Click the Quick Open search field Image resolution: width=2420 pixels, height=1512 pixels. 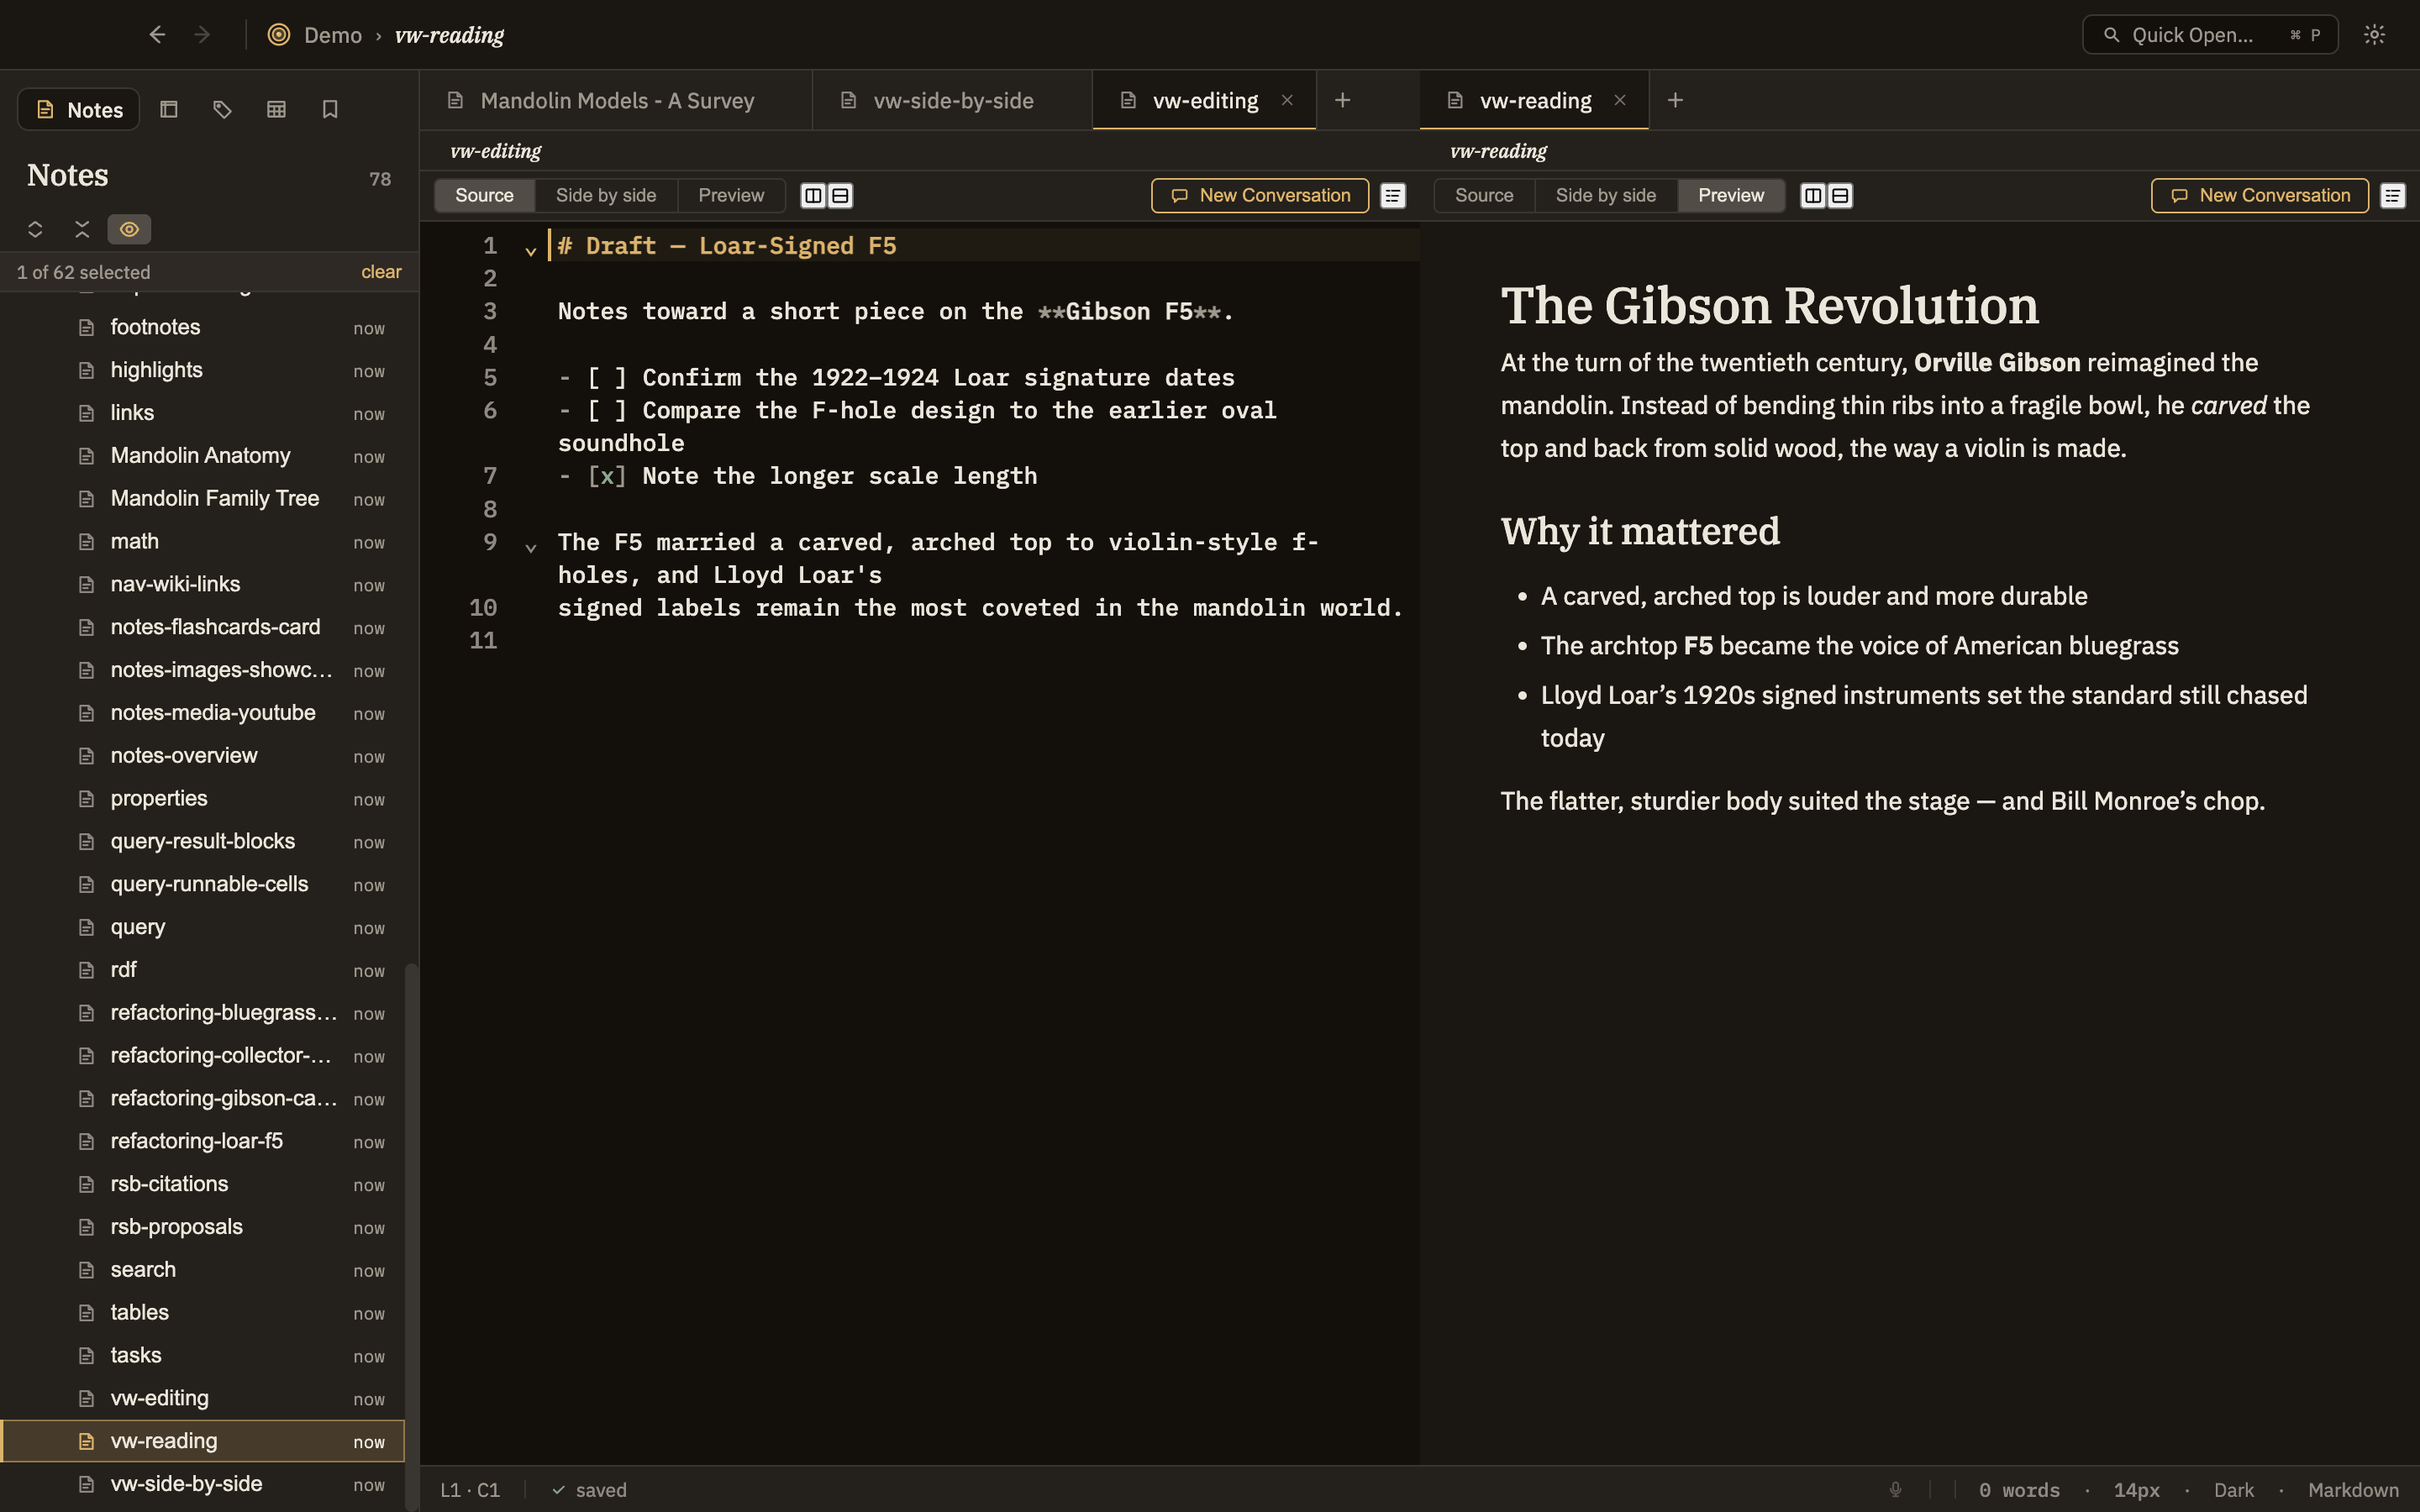click(x=2210, y=35)
